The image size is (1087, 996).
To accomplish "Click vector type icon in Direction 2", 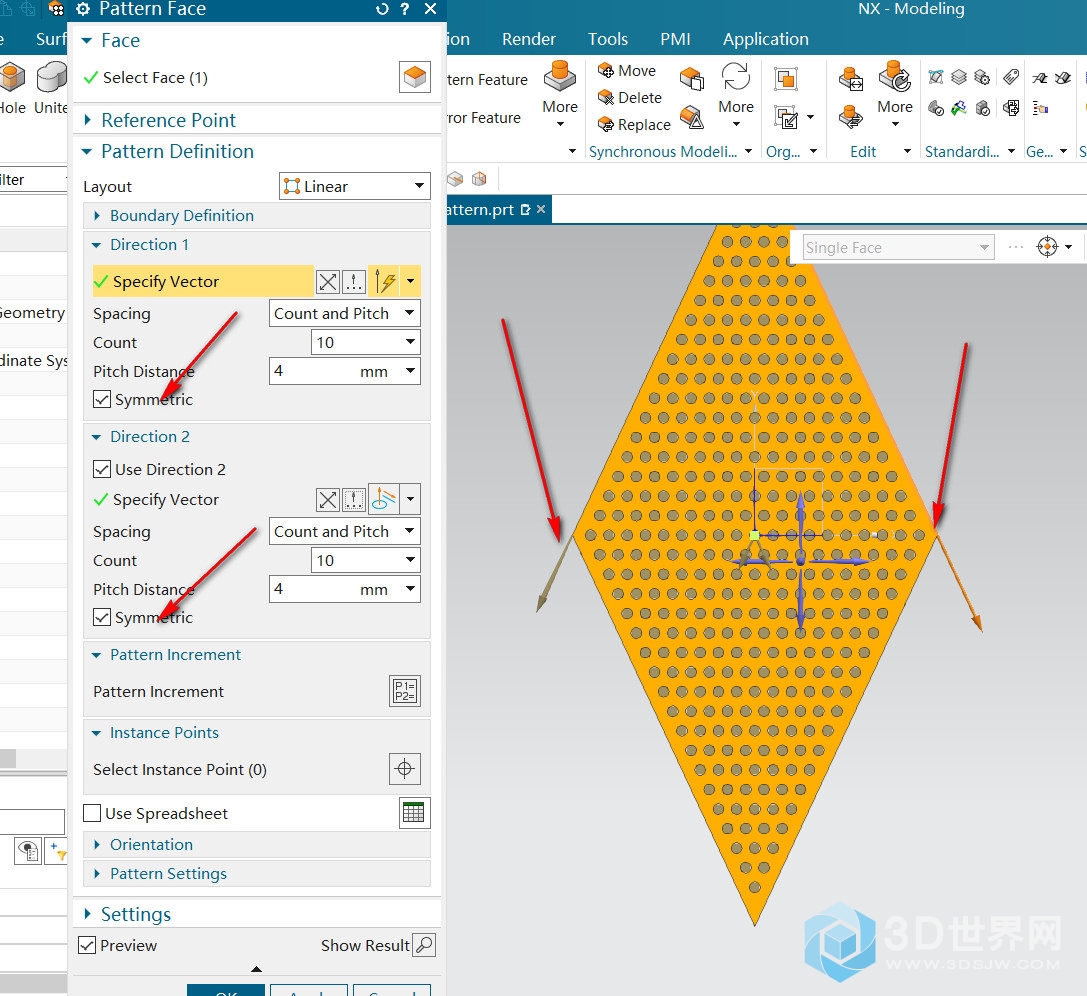I will [x=385, y=499].
